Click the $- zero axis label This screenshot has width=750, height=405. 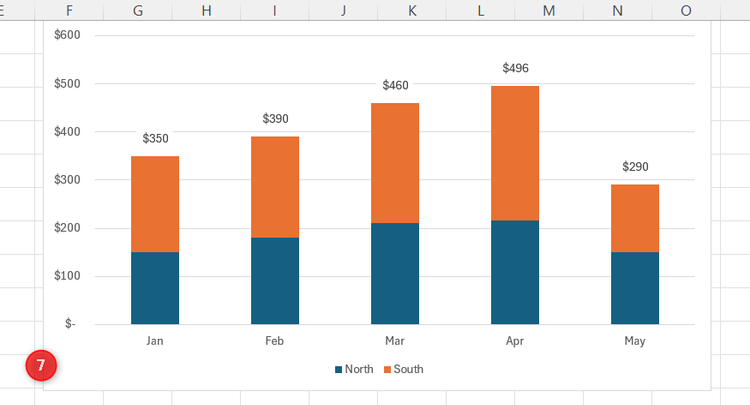point(70,324)
